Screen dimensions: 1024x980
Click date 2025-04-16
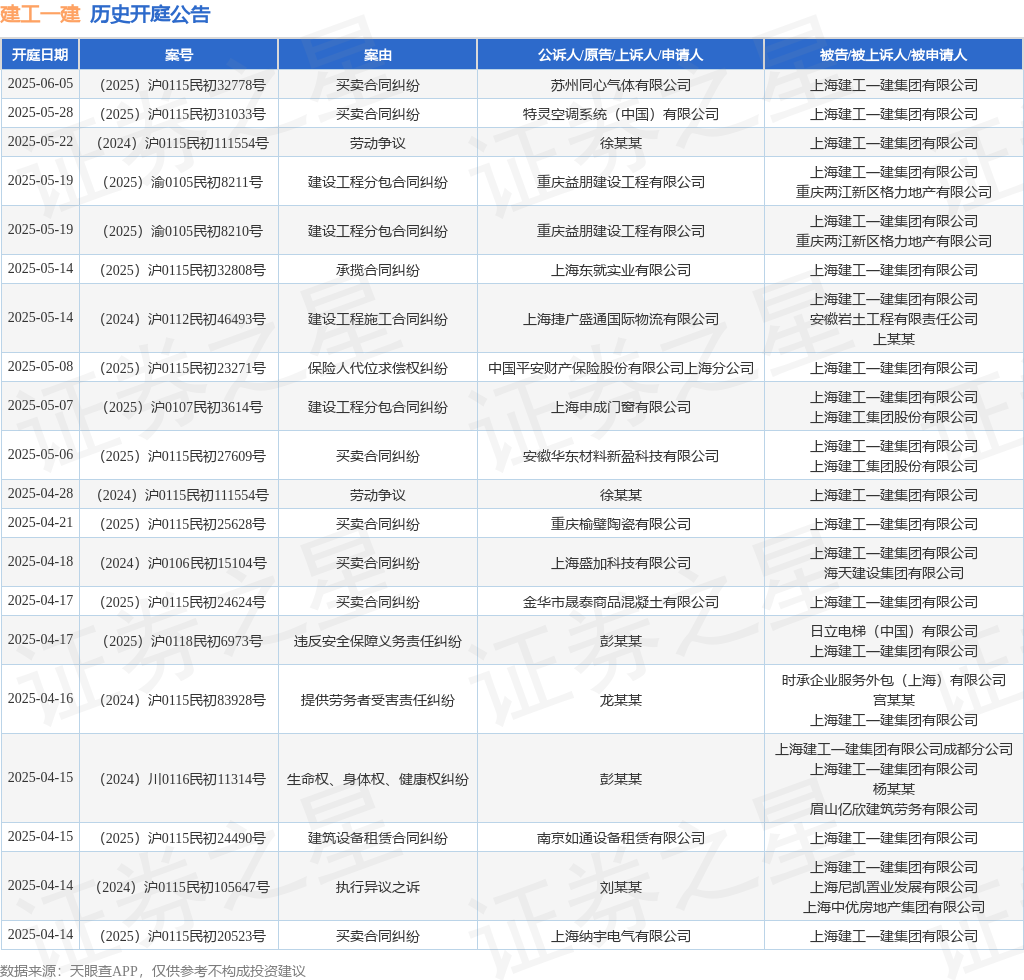[40, 699]
